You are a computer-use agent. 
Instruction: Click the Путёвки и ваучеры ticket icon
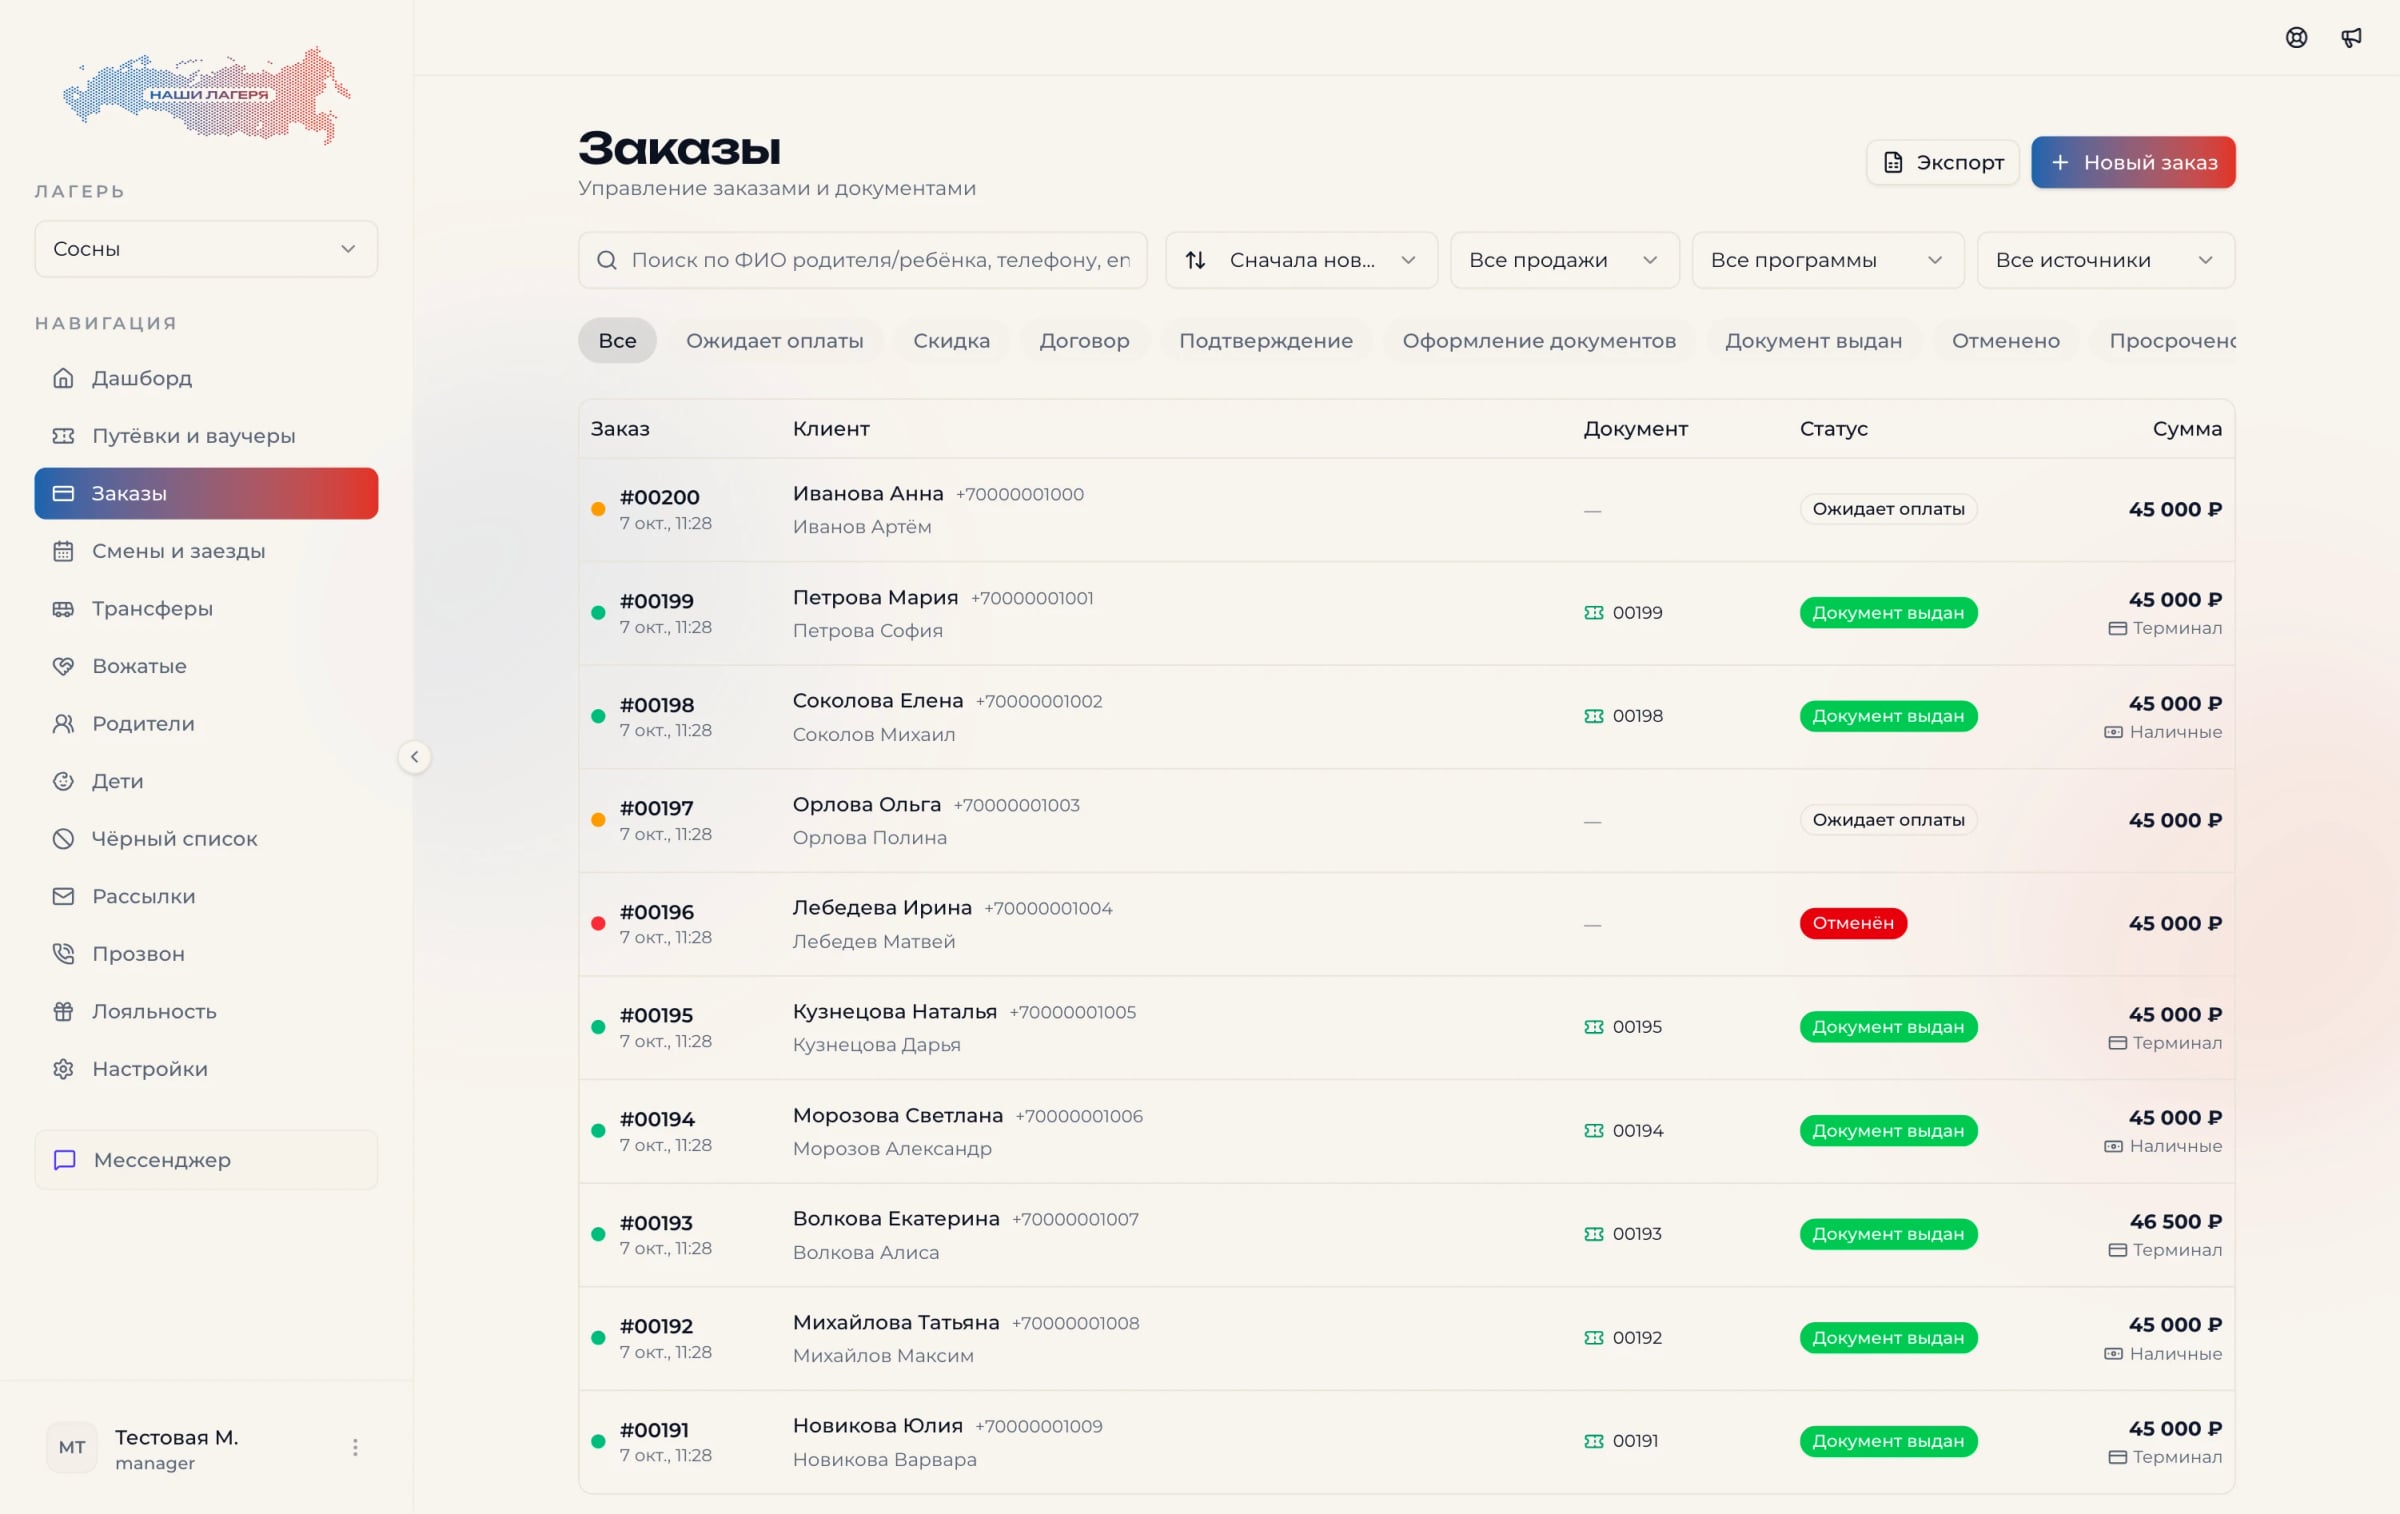(x=63, y=436)
